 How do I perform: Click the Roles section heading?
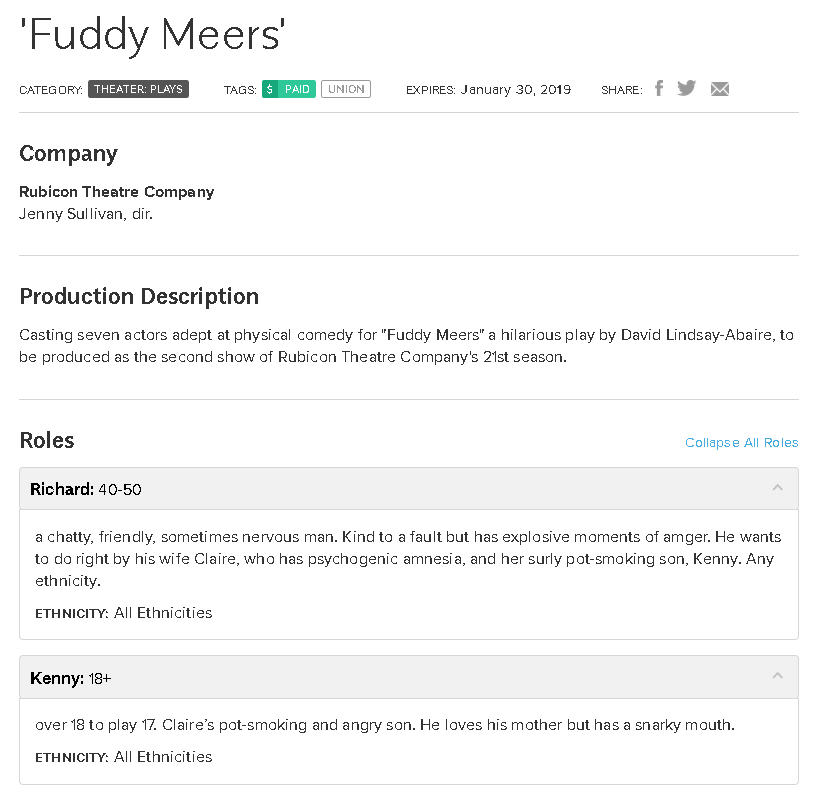coord(47,440)
